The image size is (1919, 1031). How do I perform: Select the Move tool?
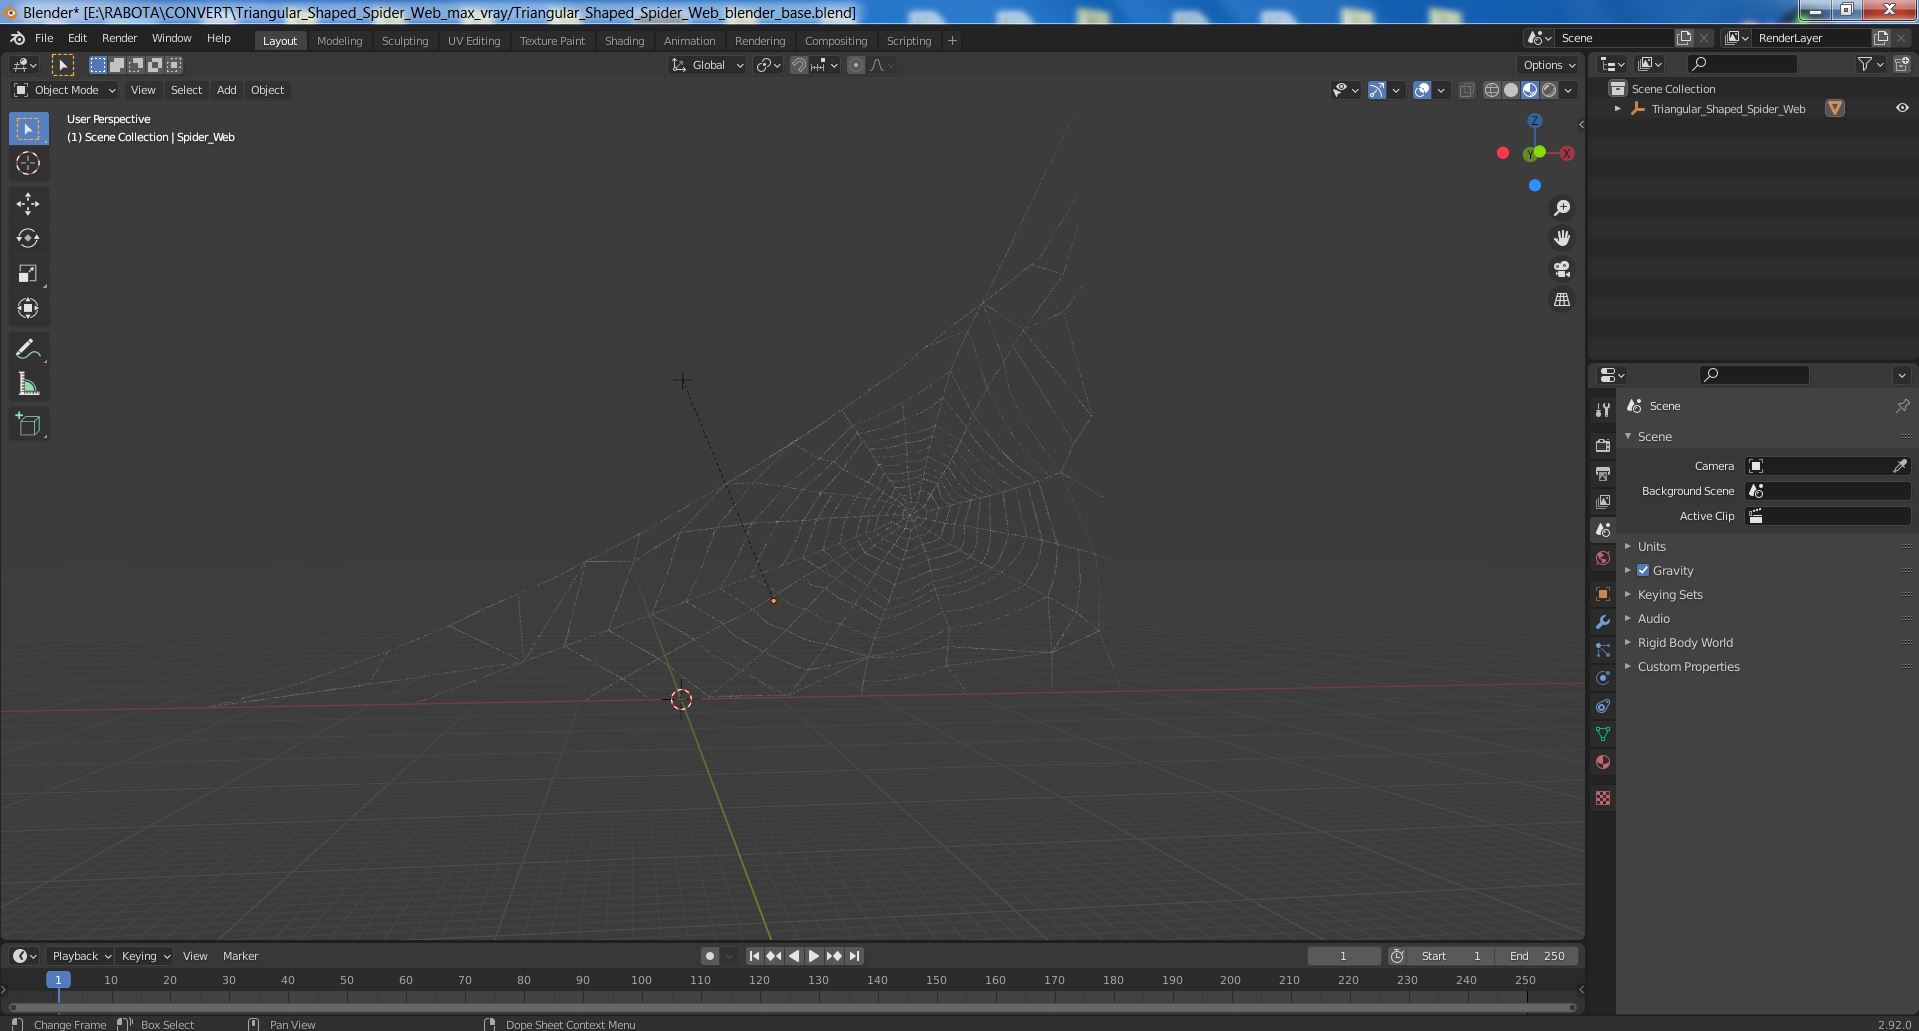[28, 204]
